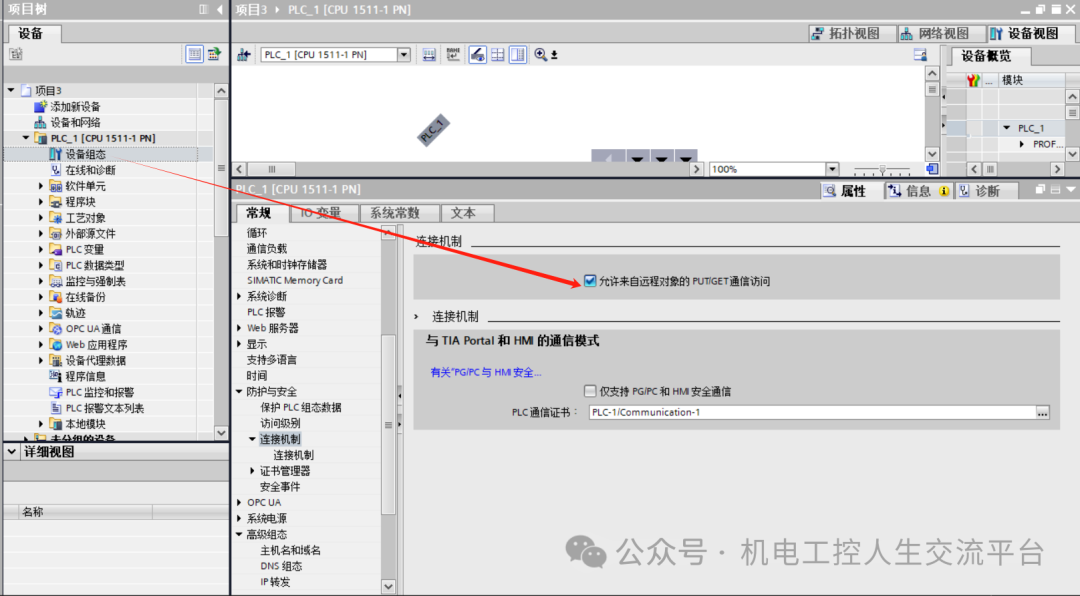Click the 信息 warning indicator icon
This screenshot has width=1080, height=596.
click(x=944, y=191)
